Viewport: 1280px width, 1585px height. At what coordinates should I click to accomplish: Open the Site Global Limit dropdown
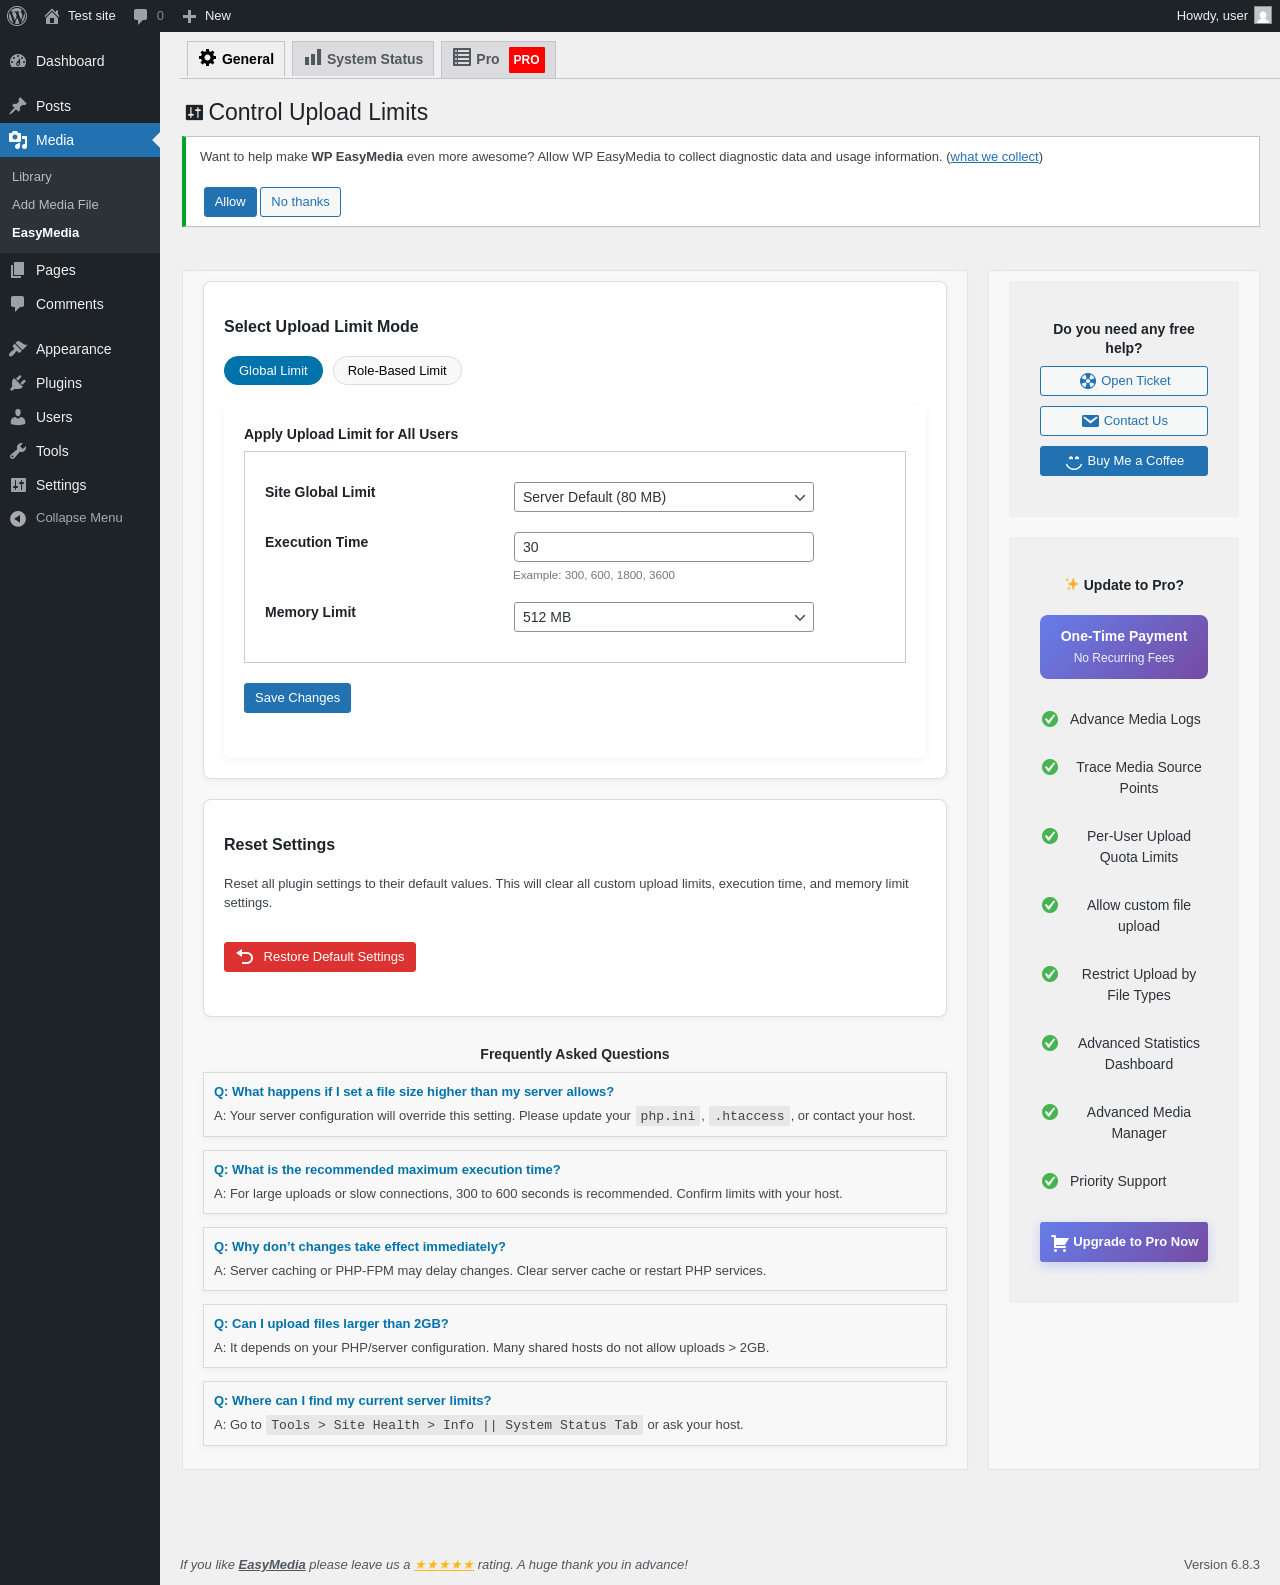[x=664, y=497]
